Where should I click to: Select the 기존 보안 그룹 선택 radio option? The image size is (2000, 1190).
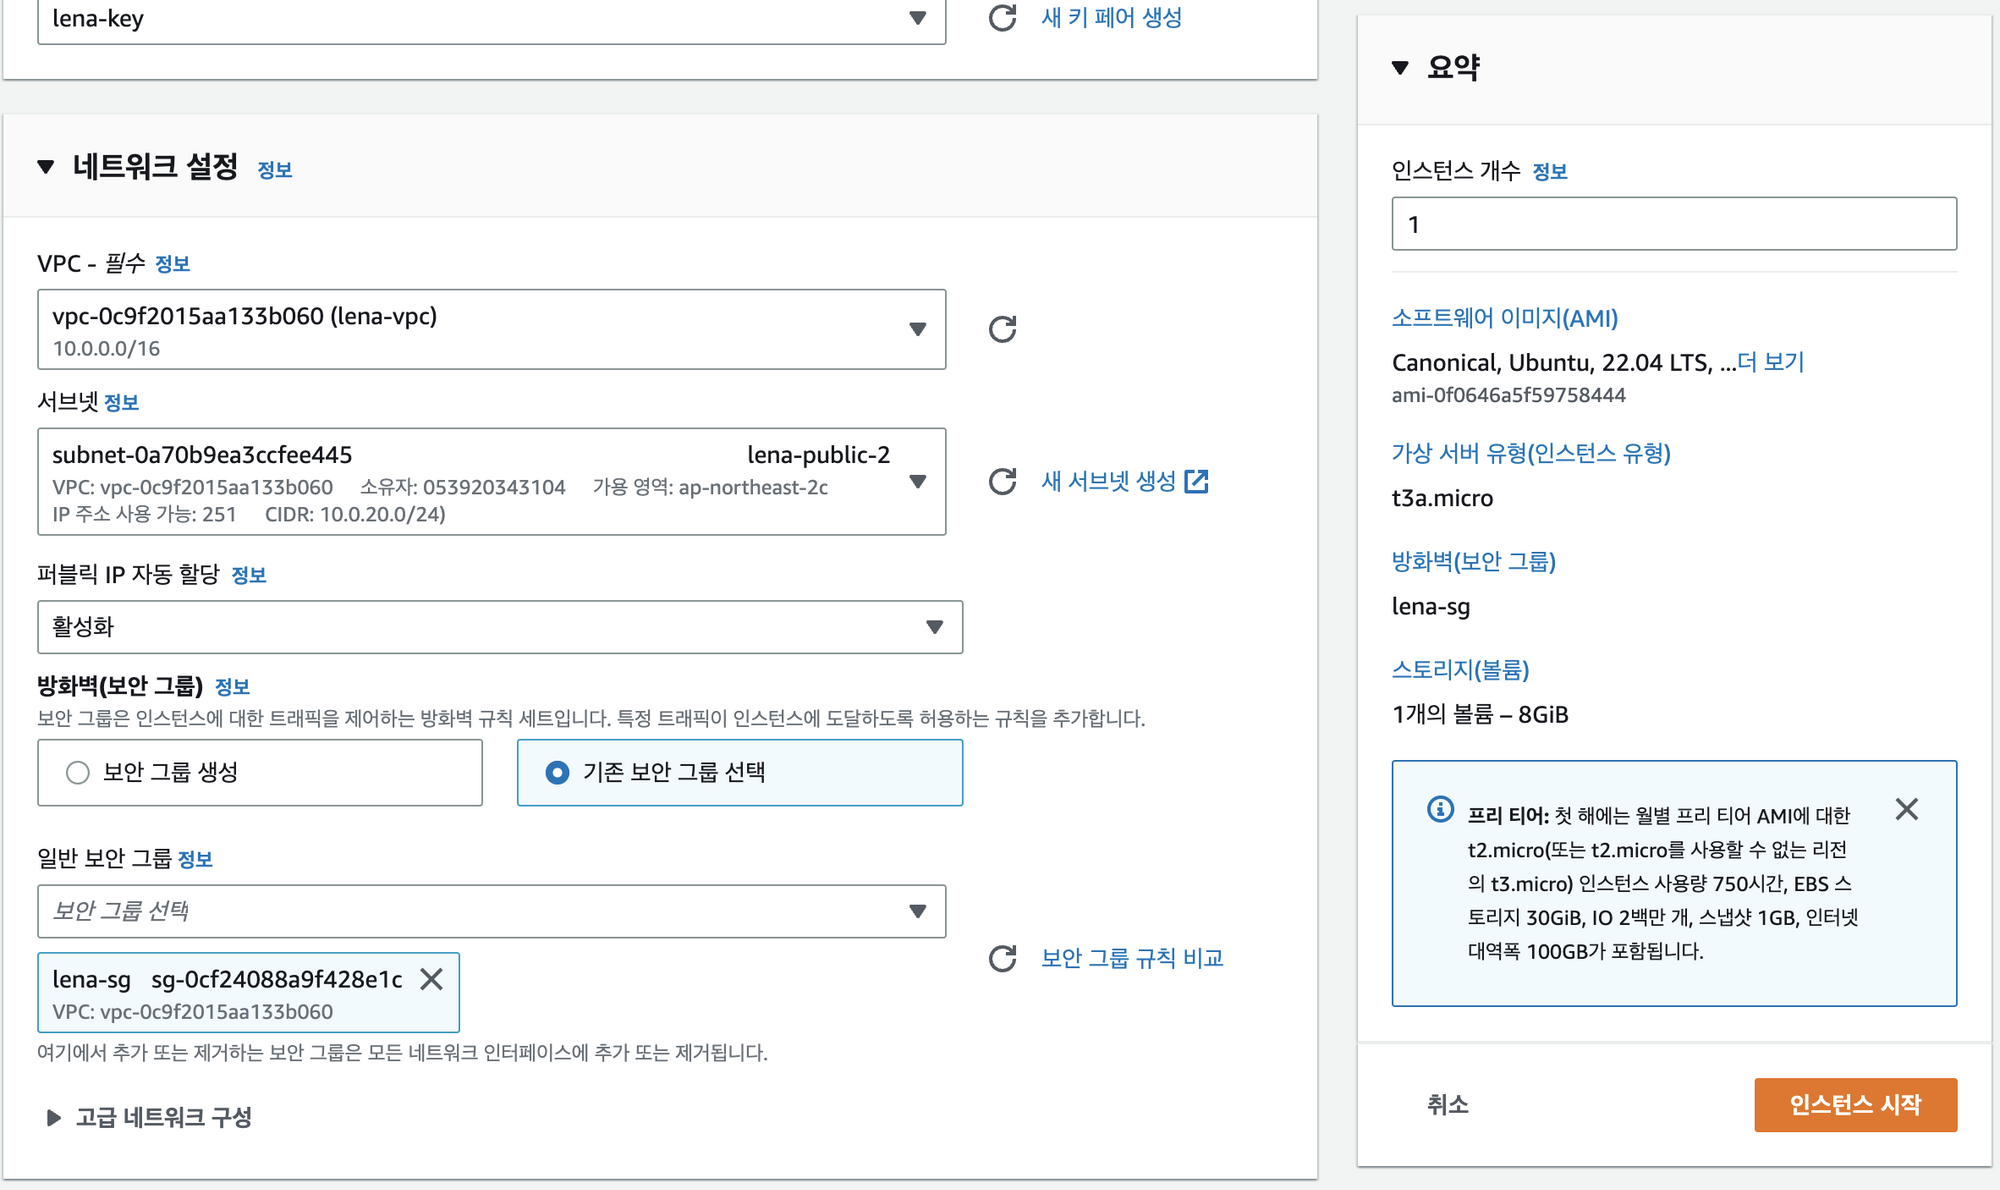(x=558, y=772)
